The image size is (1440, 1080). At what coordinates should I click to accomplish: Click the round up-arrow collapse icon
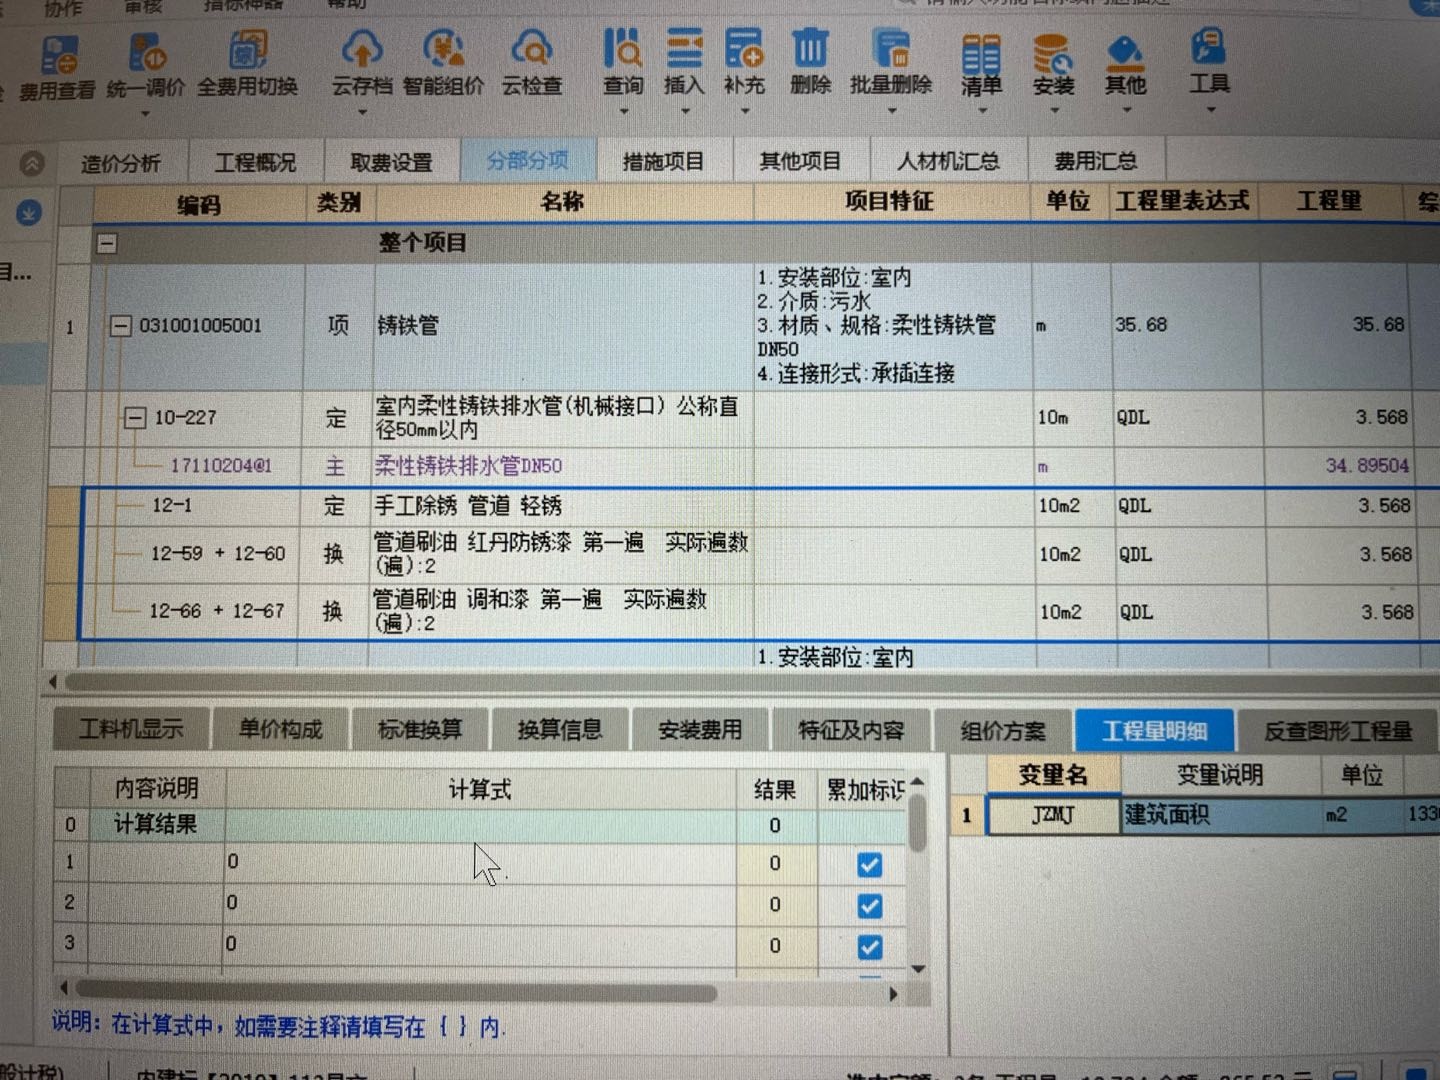tap(32, 163)
